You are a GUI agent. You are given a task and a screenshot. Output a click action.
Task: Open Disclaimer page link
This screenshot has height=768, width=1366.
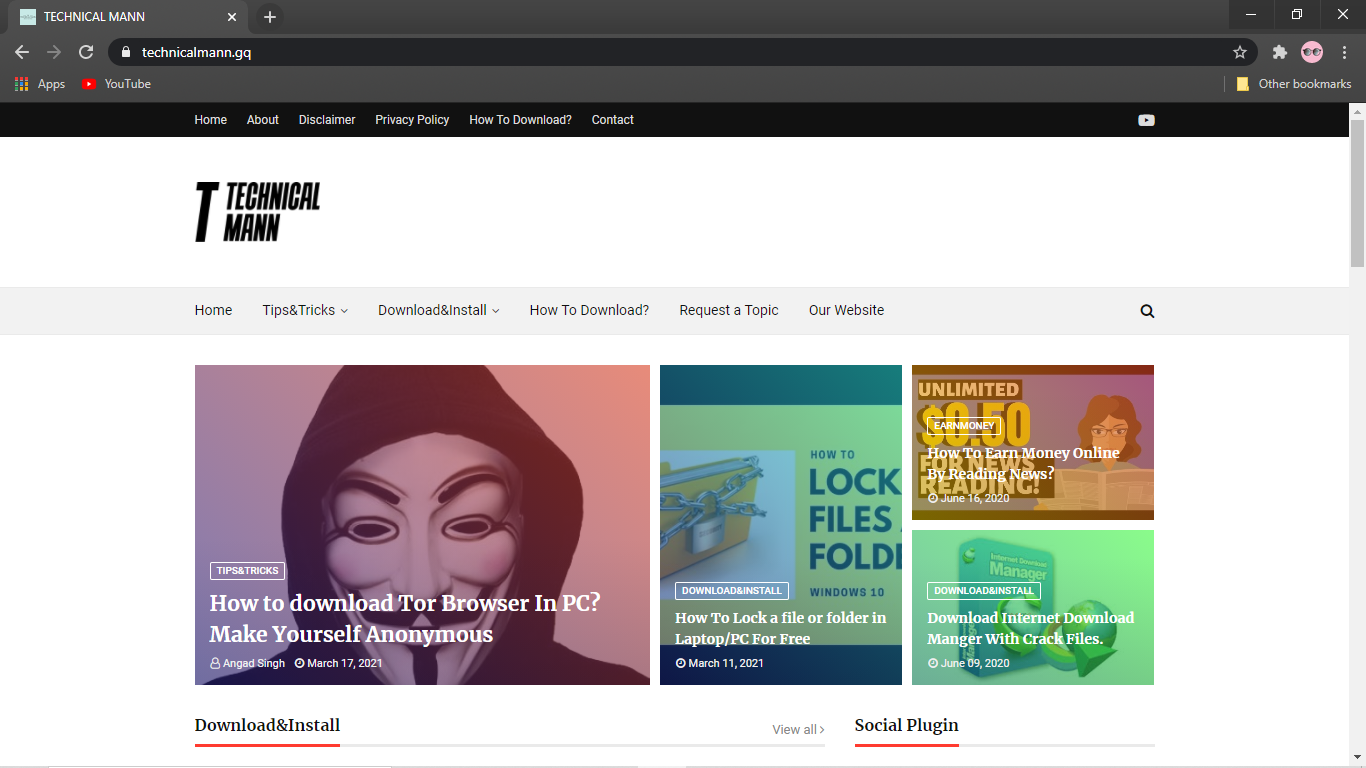click(x=327, y=120)
